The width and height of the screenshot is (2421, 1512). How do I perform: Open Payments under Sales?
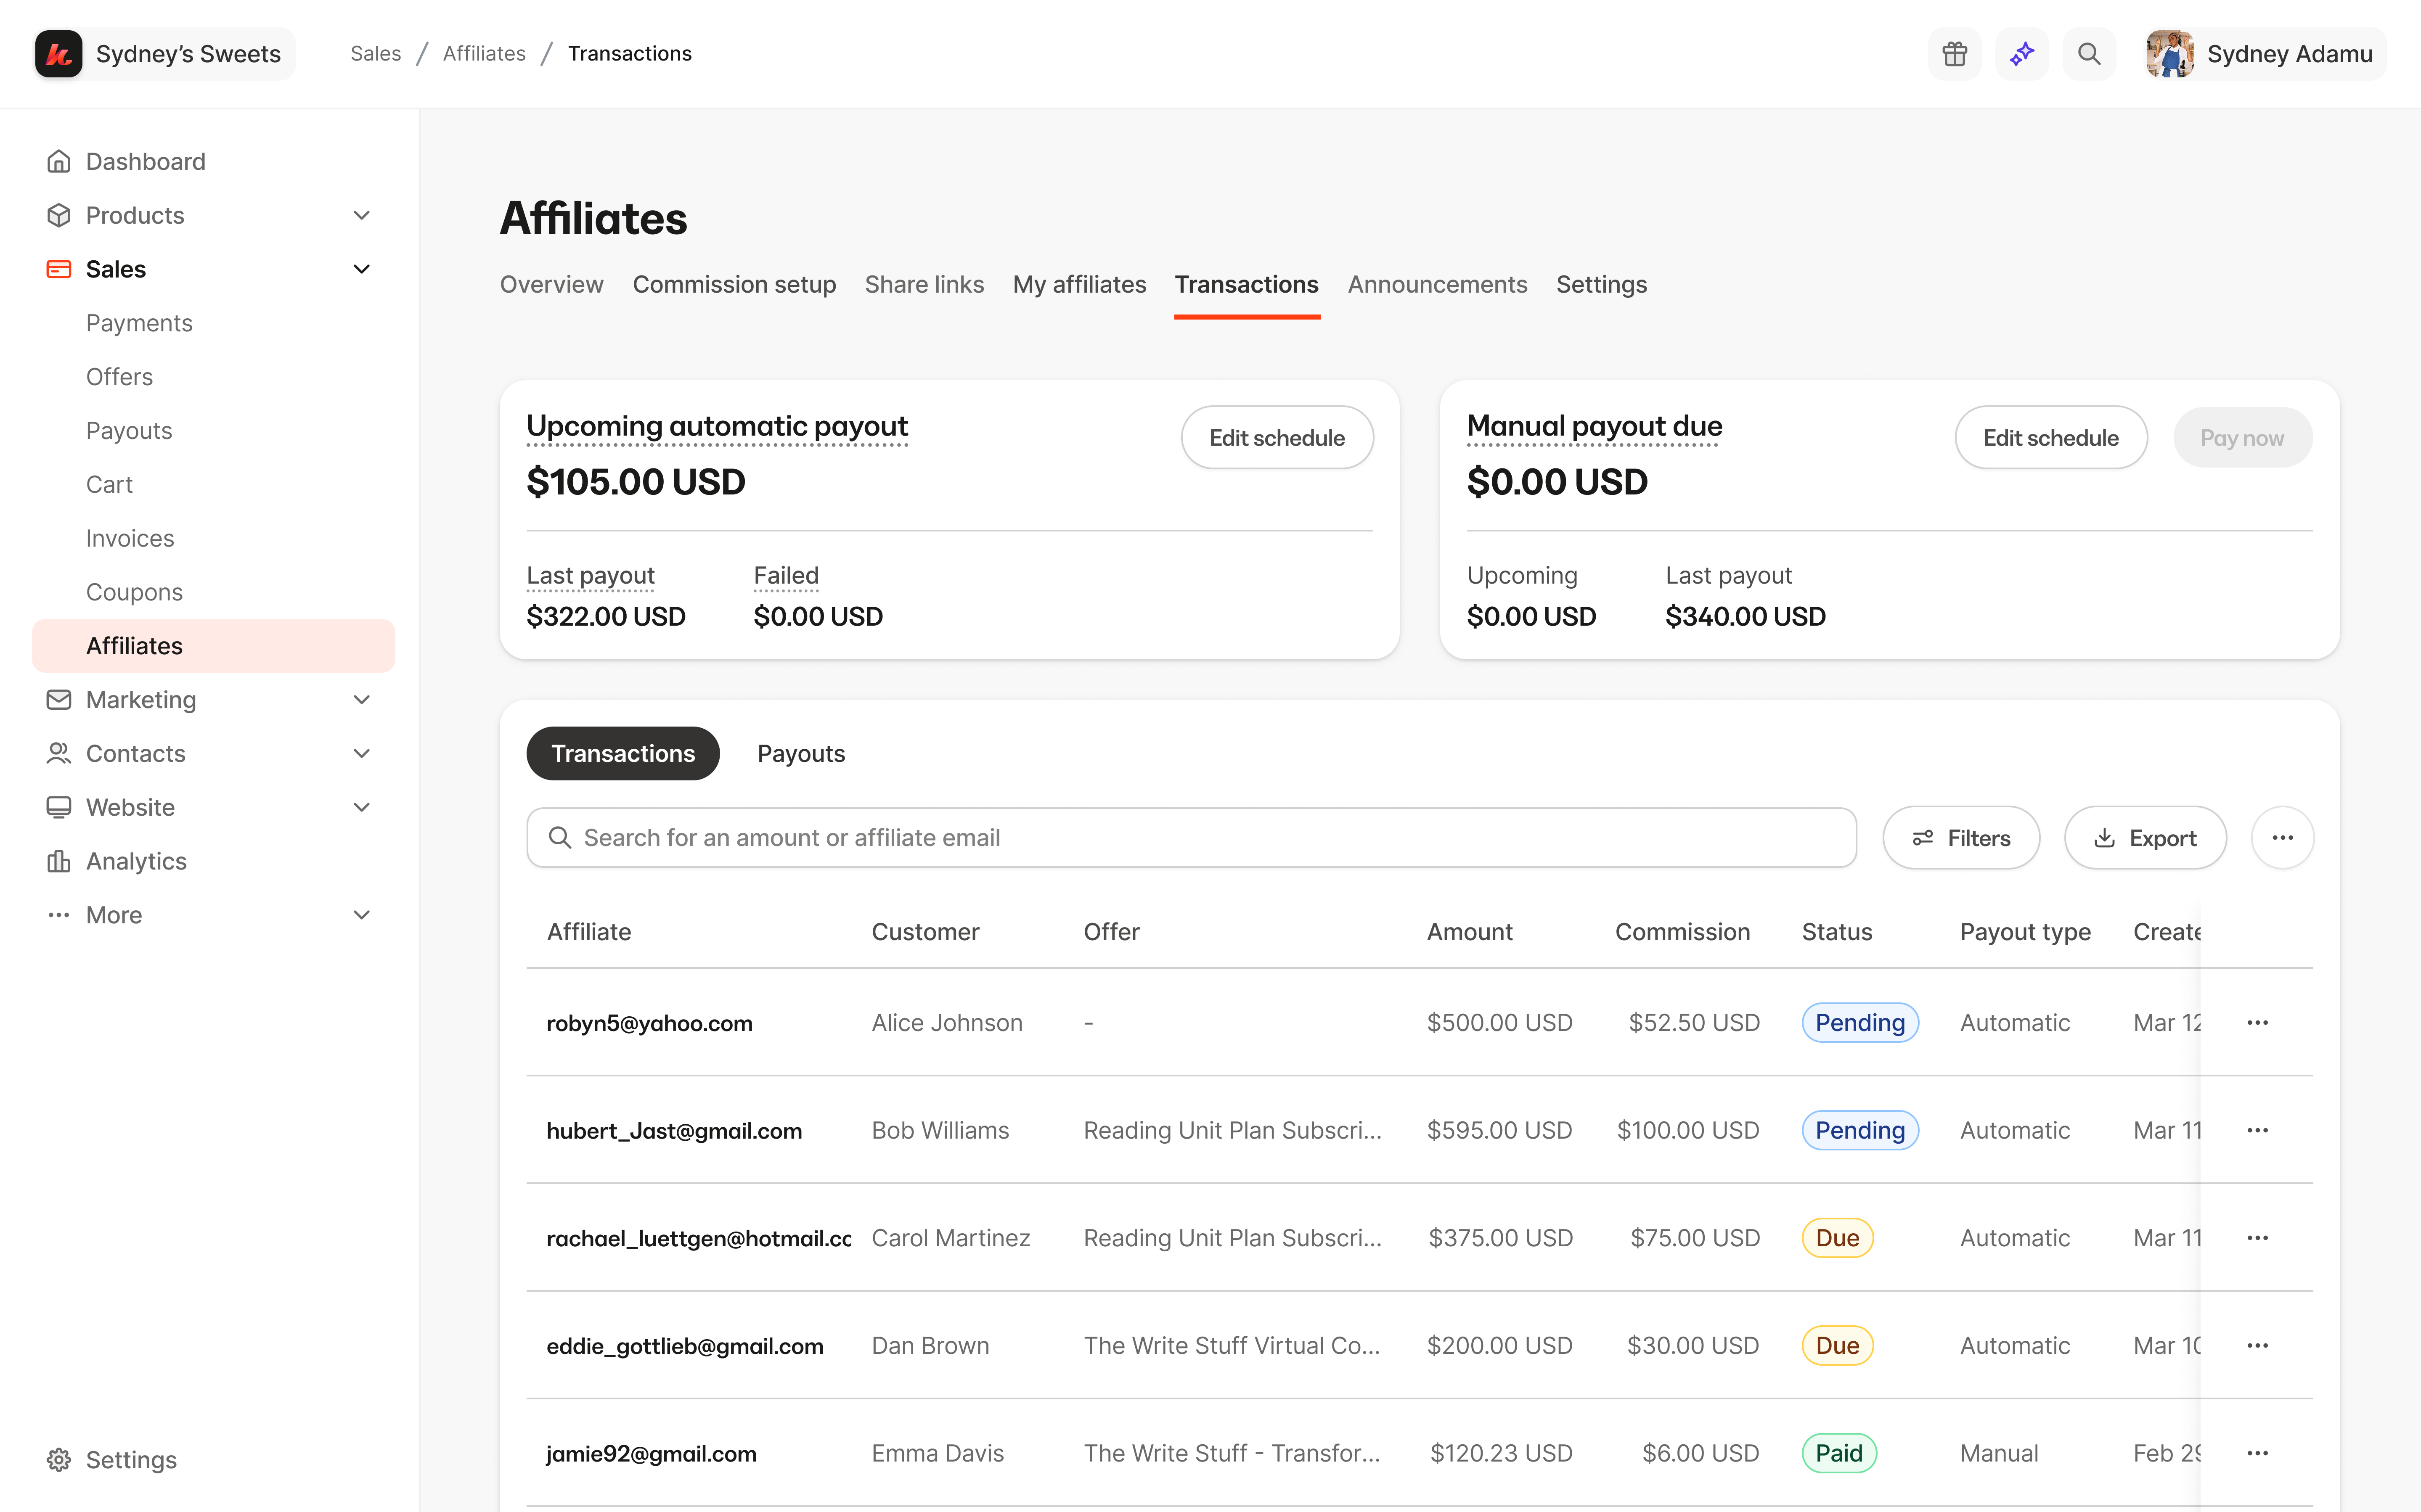[139, 323]
